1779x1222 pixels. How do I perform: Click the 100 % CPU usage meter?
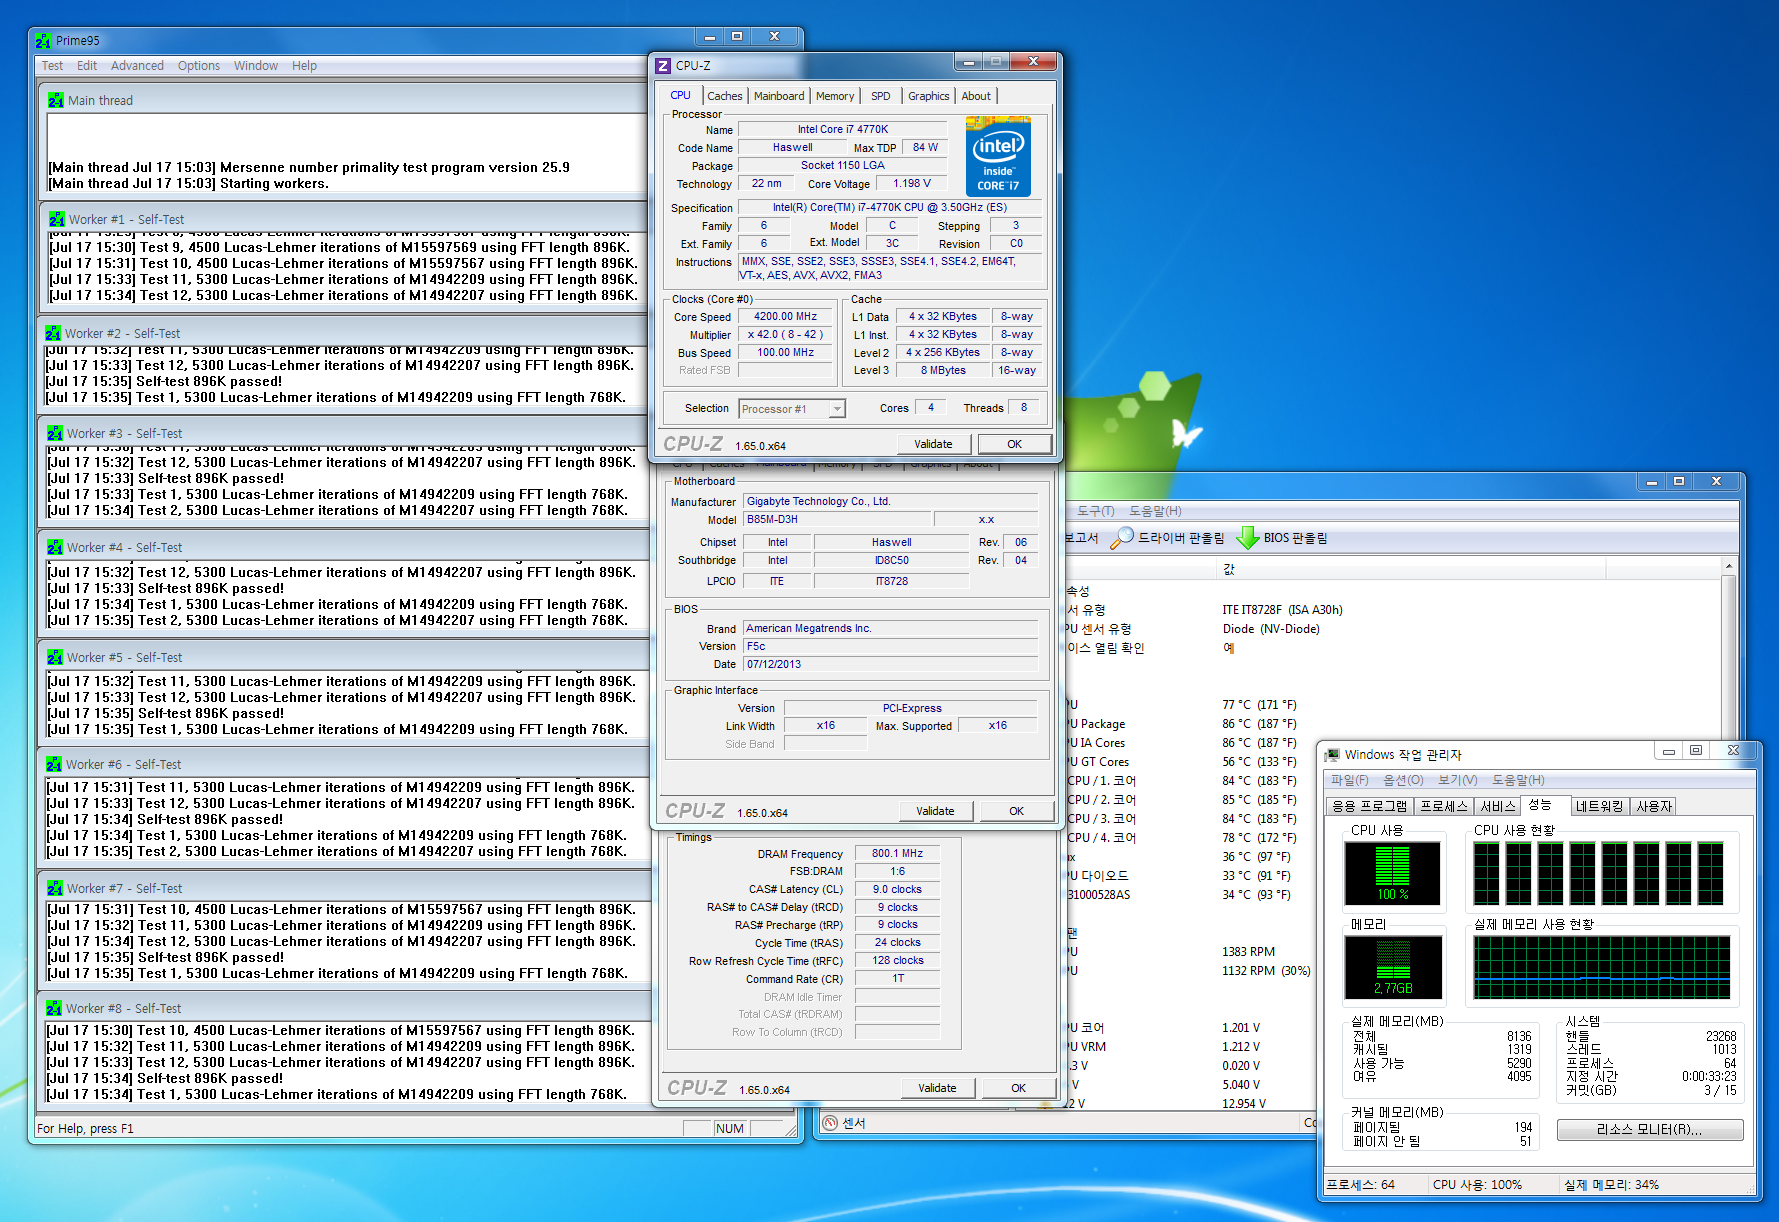tap(1392, 873)
